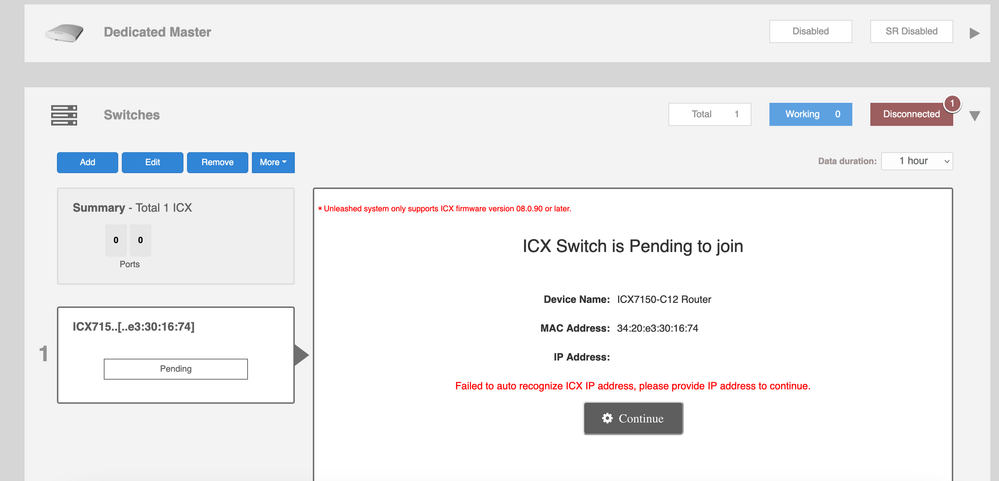Click the red notification badge on Disconnected
999x481 pixels.
tap(952, 103)
